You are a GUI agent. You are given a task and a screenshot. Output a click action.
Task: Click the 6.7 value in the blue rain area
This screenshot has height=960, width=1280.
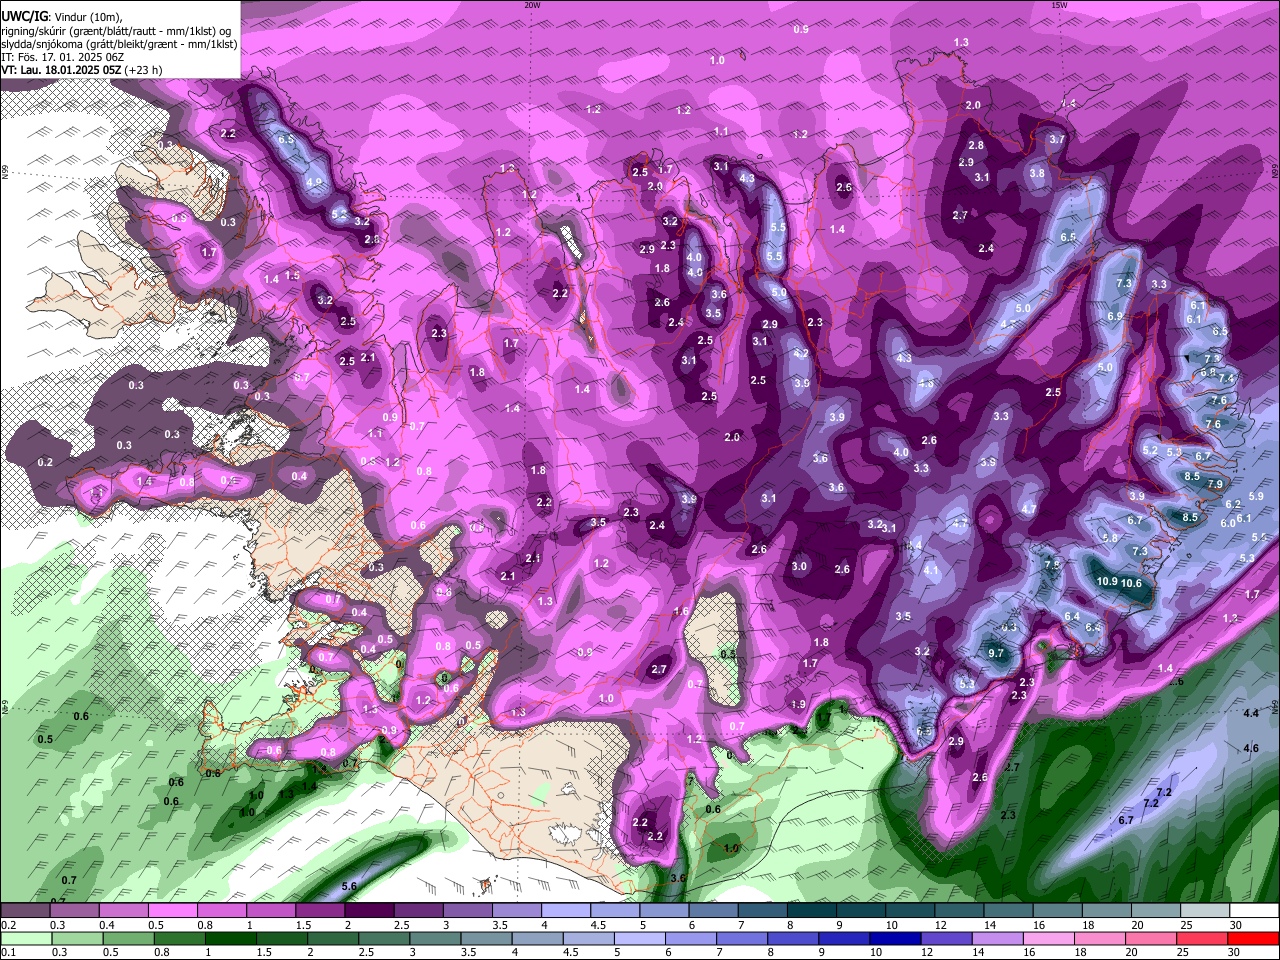tap(1126, 820)
